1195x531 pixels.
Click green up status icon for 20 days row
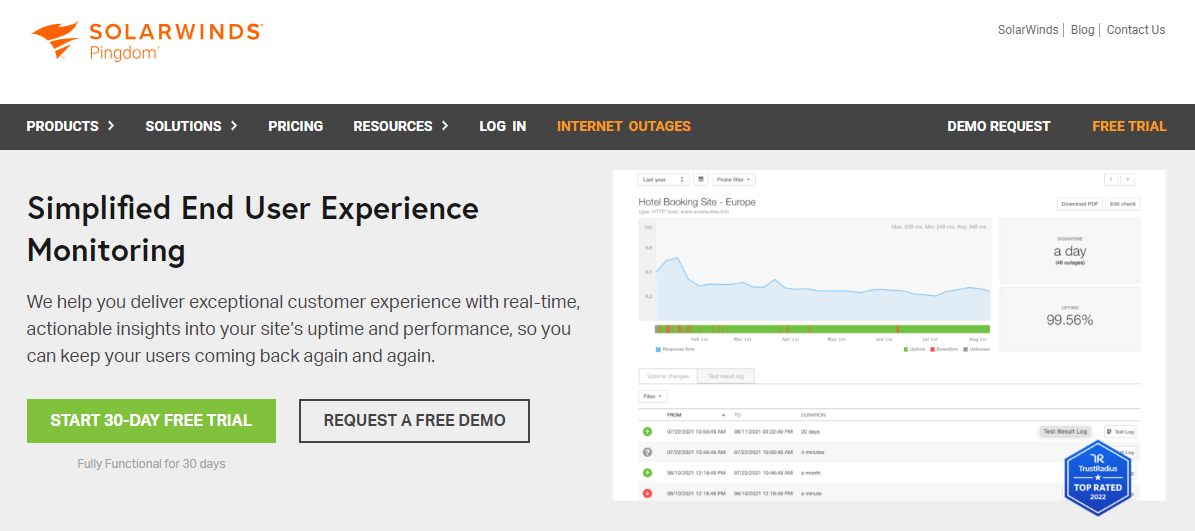(648, 432)
